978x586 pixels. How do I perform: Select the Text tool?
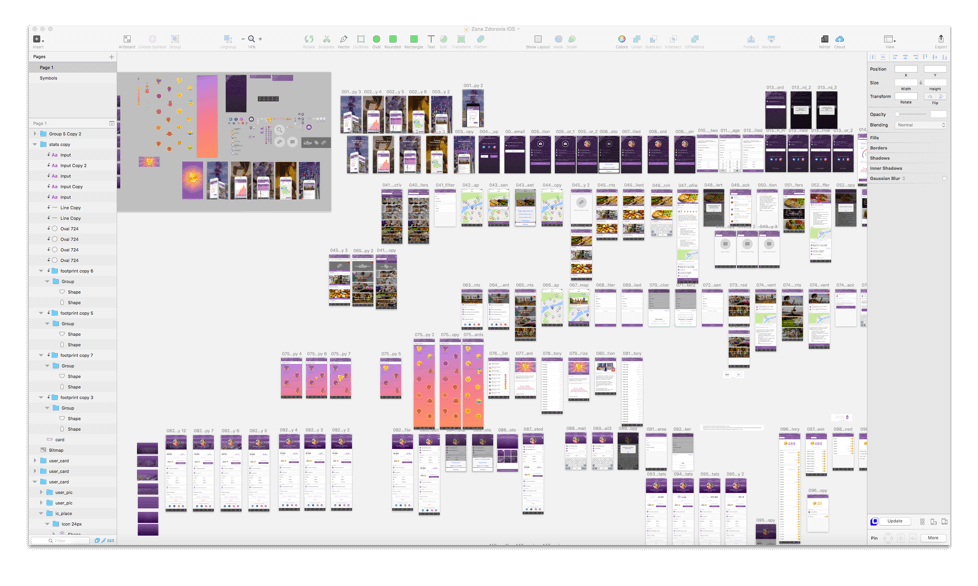point(431,40)
